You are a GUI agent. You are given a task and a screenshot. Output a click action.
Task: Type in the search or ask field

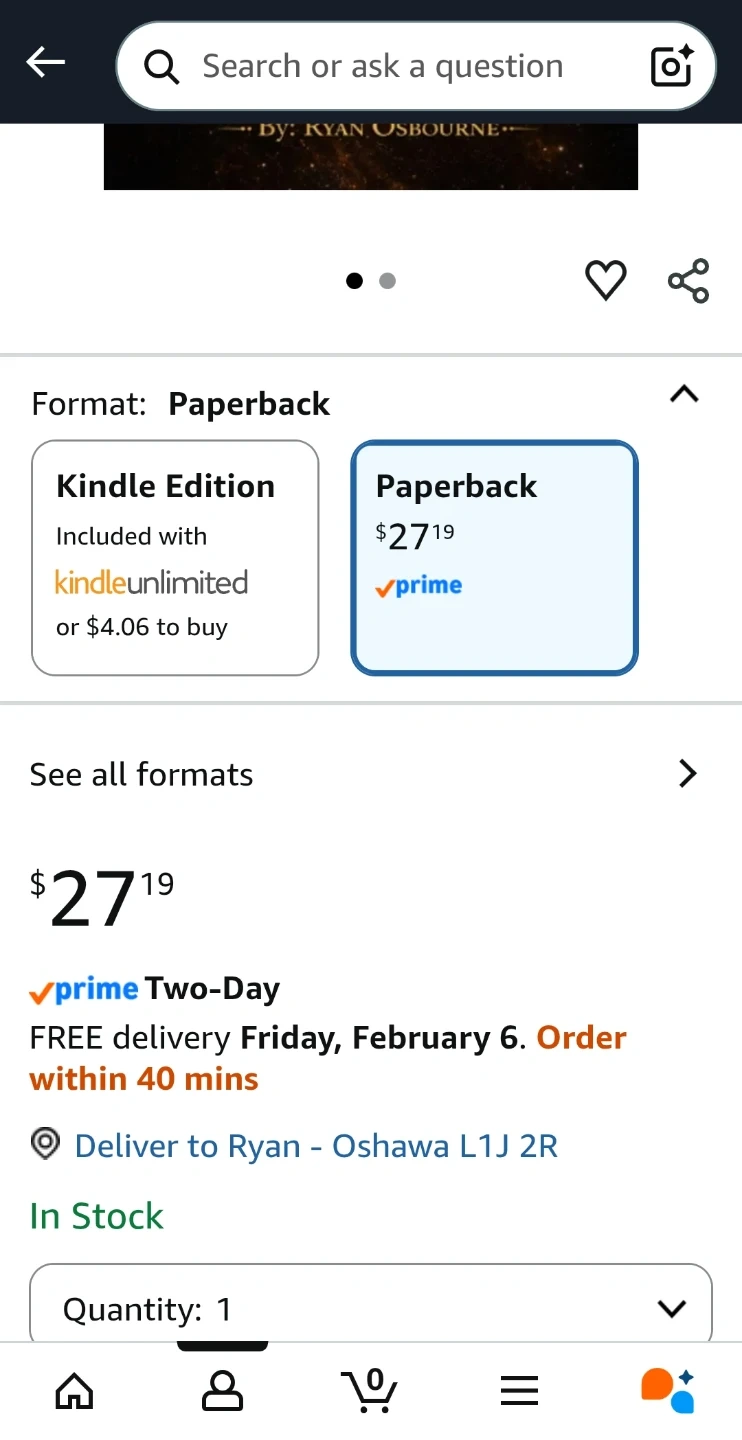pyautogui.click(x=400, y=67)
